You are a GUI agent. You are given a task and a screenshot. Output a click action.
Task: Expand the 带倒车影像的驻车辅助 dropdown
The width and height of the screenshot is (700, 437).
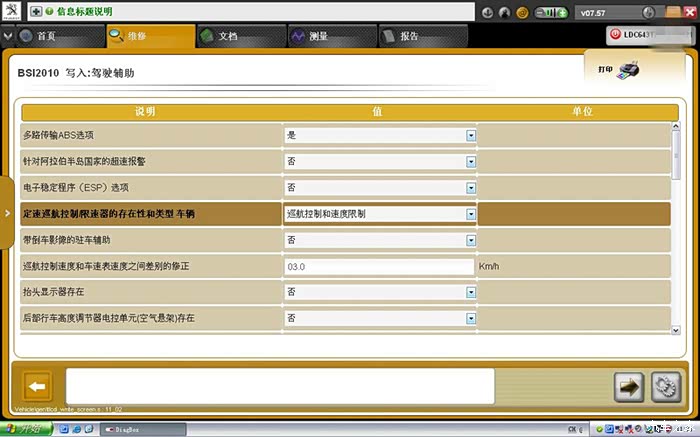(470, 240)
